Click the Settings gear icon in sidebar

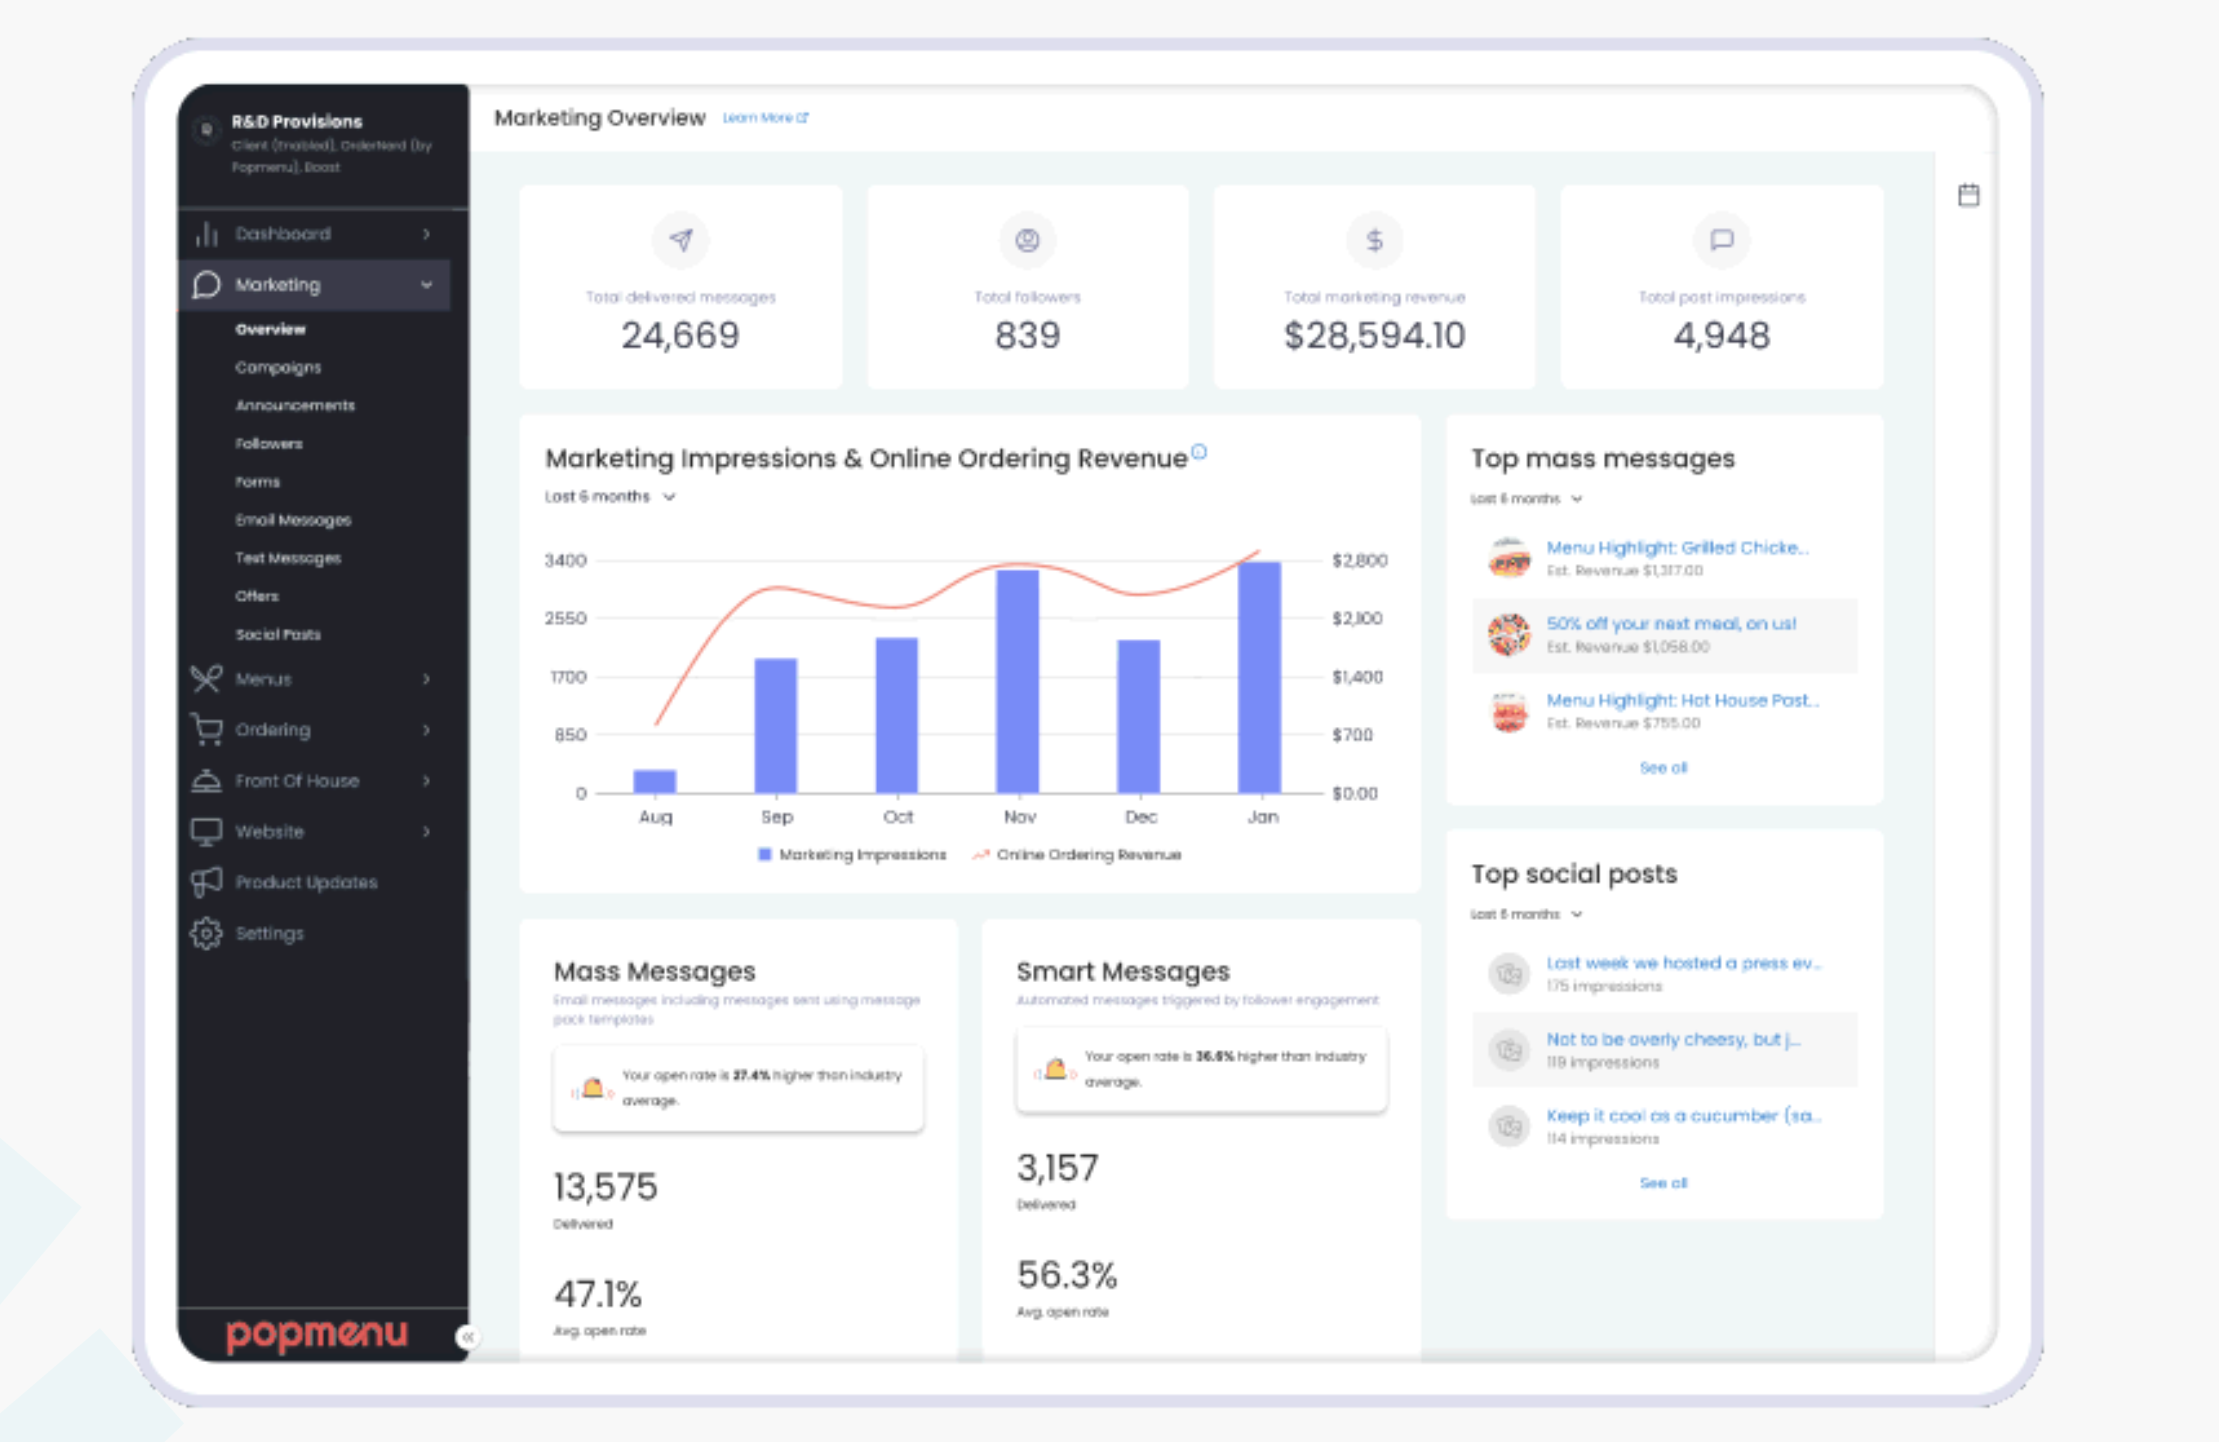pos(206,933)
